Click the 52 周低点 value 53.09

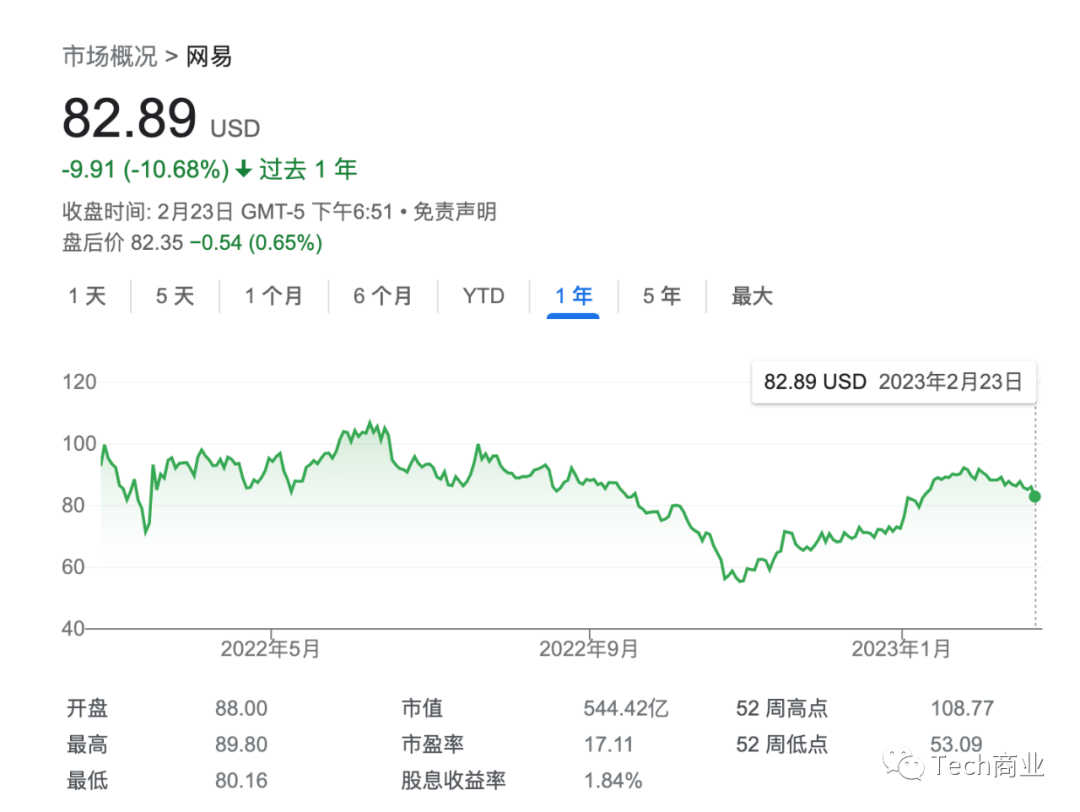coord(956,744)
